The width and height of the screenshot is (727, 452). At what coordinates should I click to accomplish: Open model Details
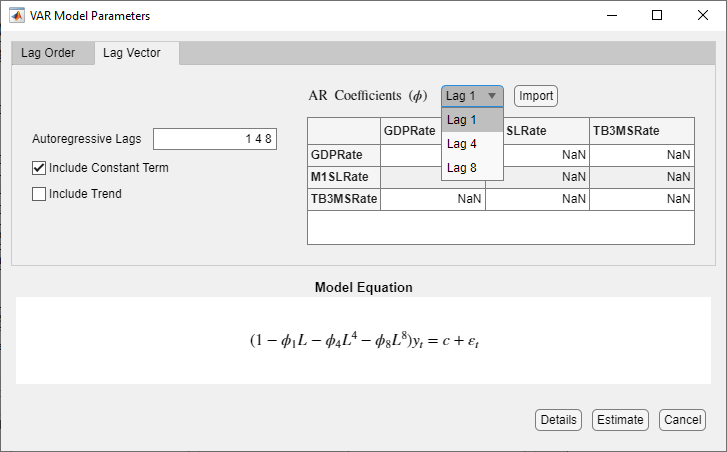(559, 420)
